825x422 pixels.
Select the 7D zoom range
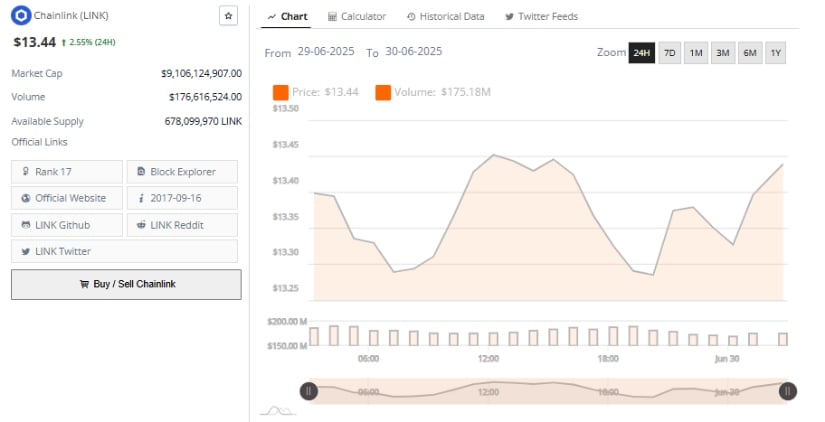coord(670,53)
